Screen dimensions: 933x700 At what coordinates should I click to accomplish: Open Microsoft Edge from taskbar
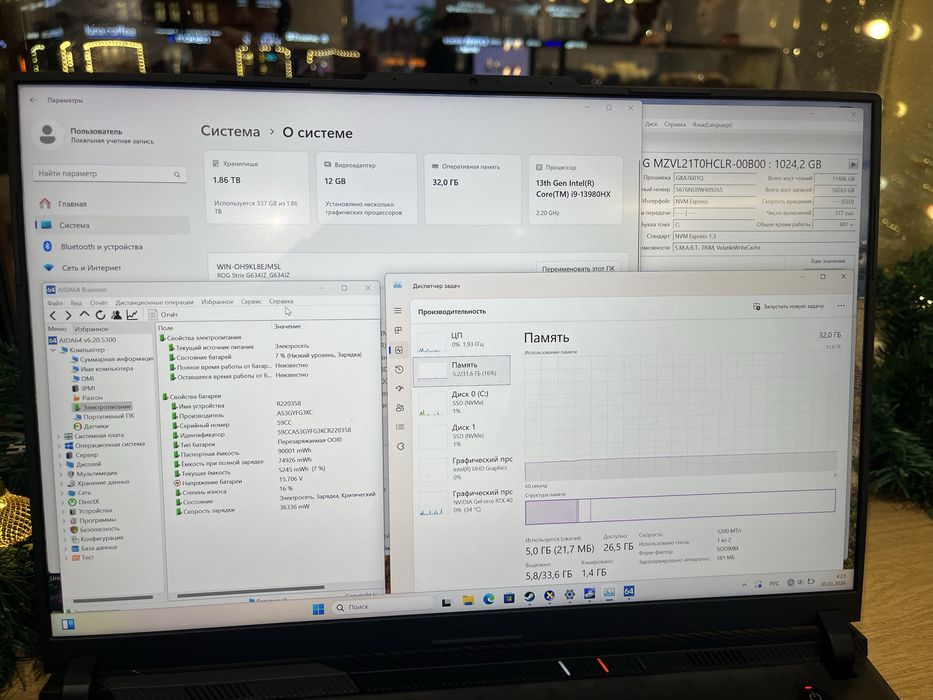click(x=489, y=599)
